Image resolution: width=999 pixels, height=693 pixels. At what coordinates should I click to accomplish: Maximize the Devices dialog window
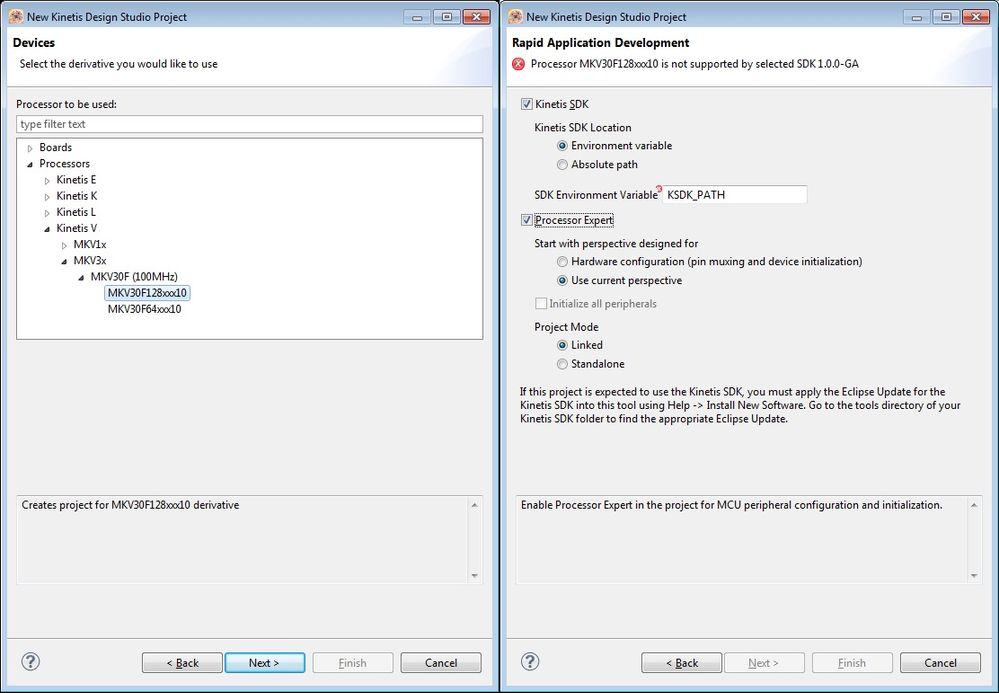coord(447,17)
